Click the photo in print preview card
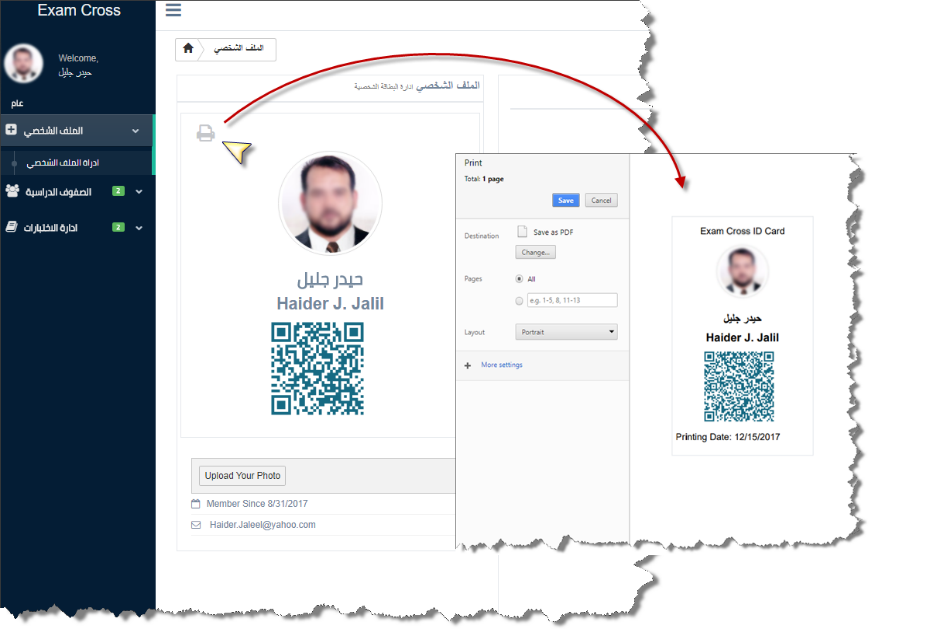The width and height of the screenshot is (930, 629). tap(742, 272)
